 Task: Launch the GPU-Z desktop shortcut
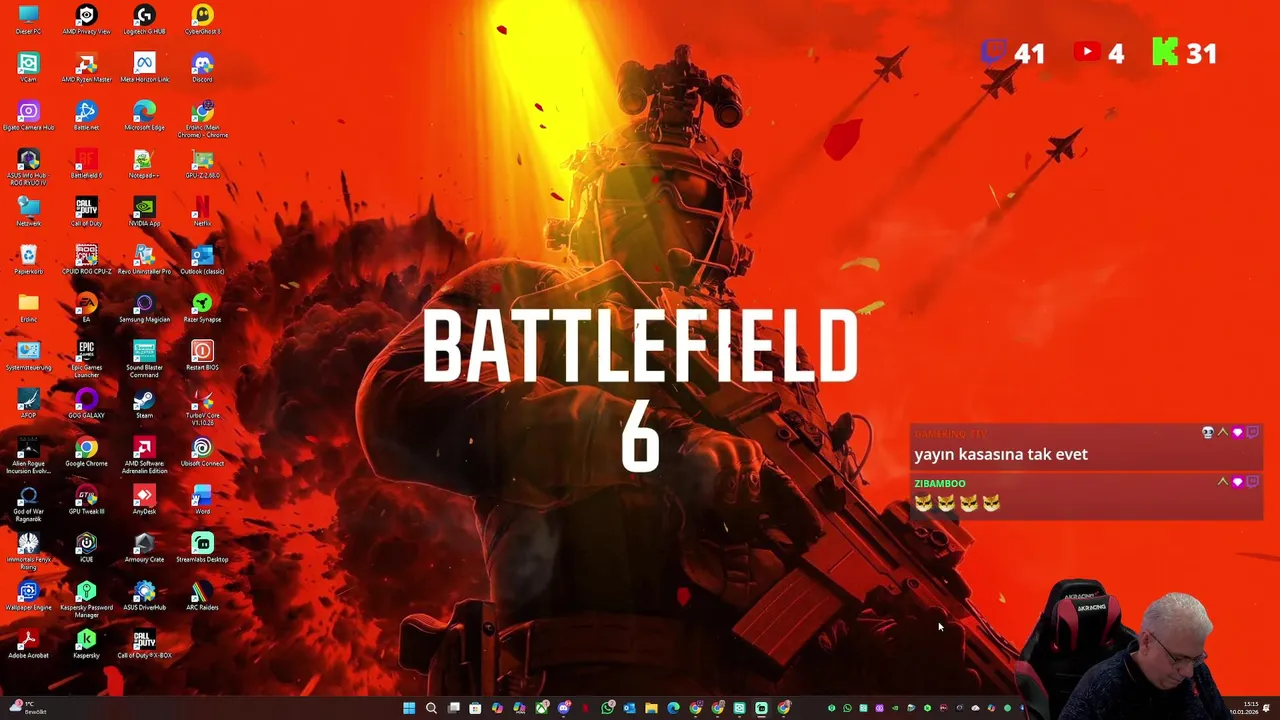click(202, 163)
